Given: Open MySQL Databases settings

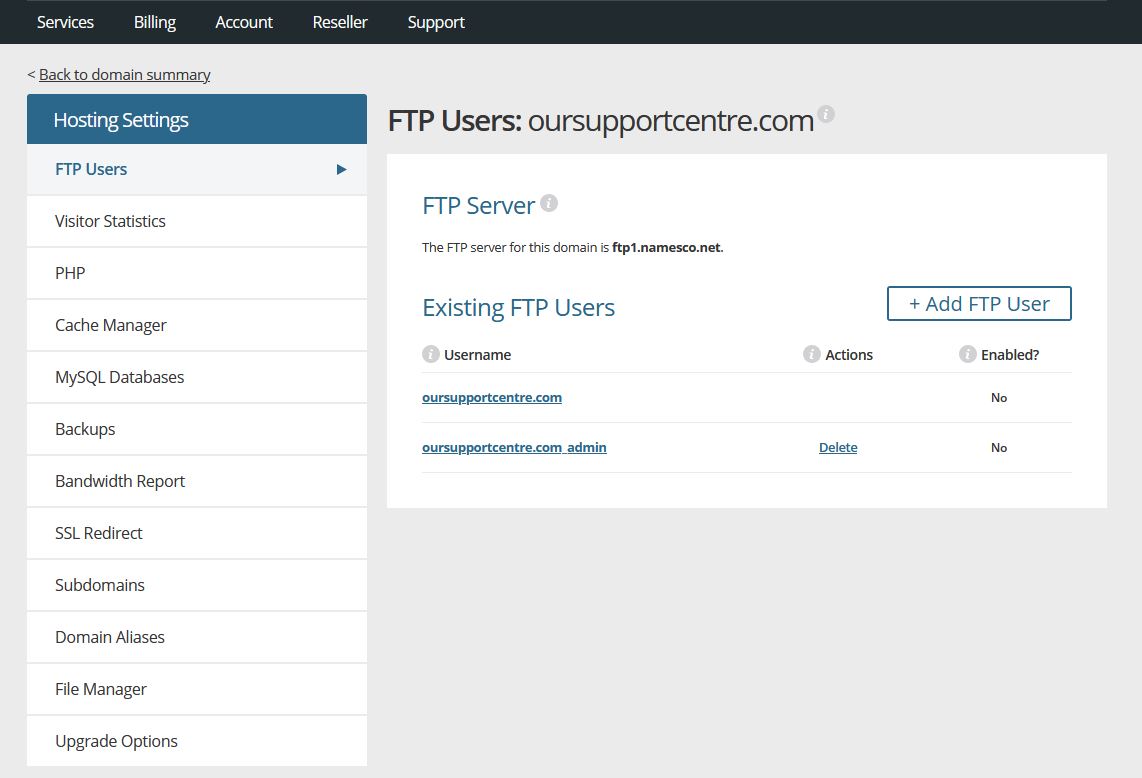Looking at the screenshot, I should point(119,377).
